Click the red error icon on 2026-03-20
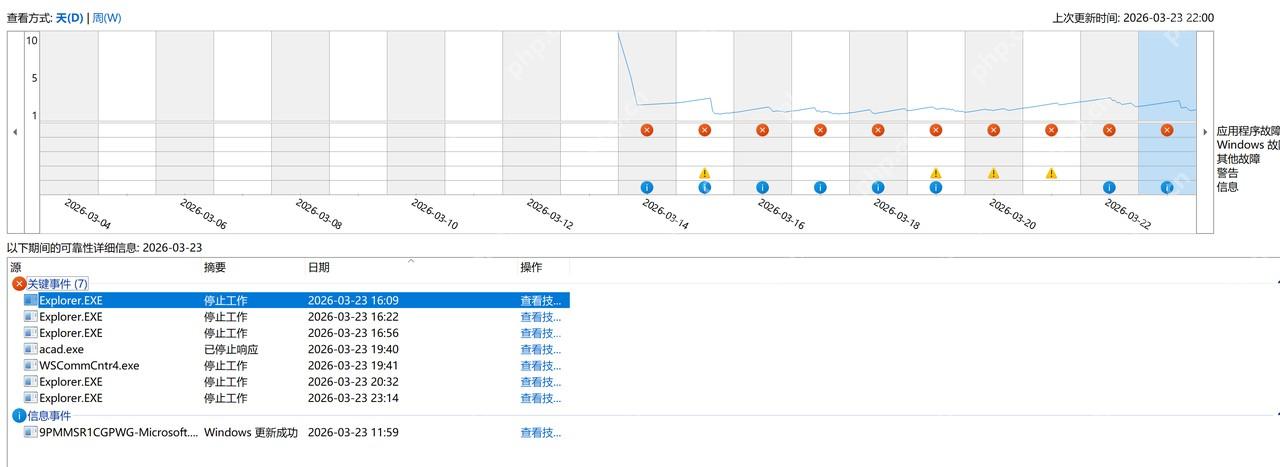Screen dimensions: 1280x467 tap(993, 130)
